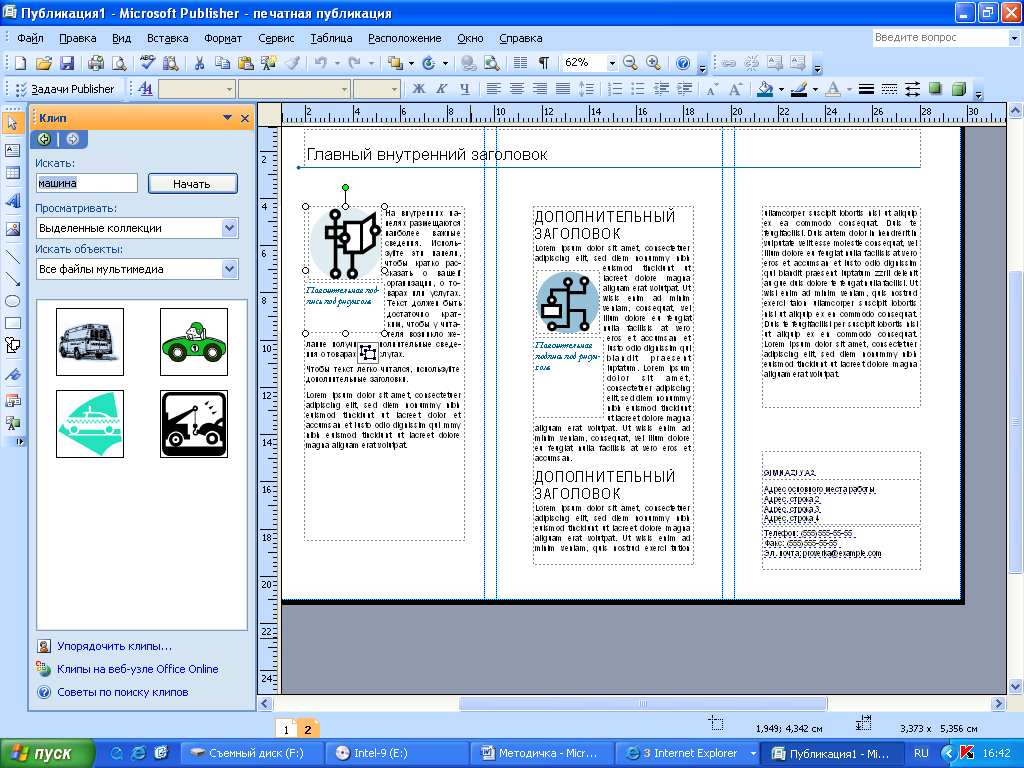This screenshot has height=768, width=1024.
Task: Insert the green race car clip
Action: (x=194, y=342)
